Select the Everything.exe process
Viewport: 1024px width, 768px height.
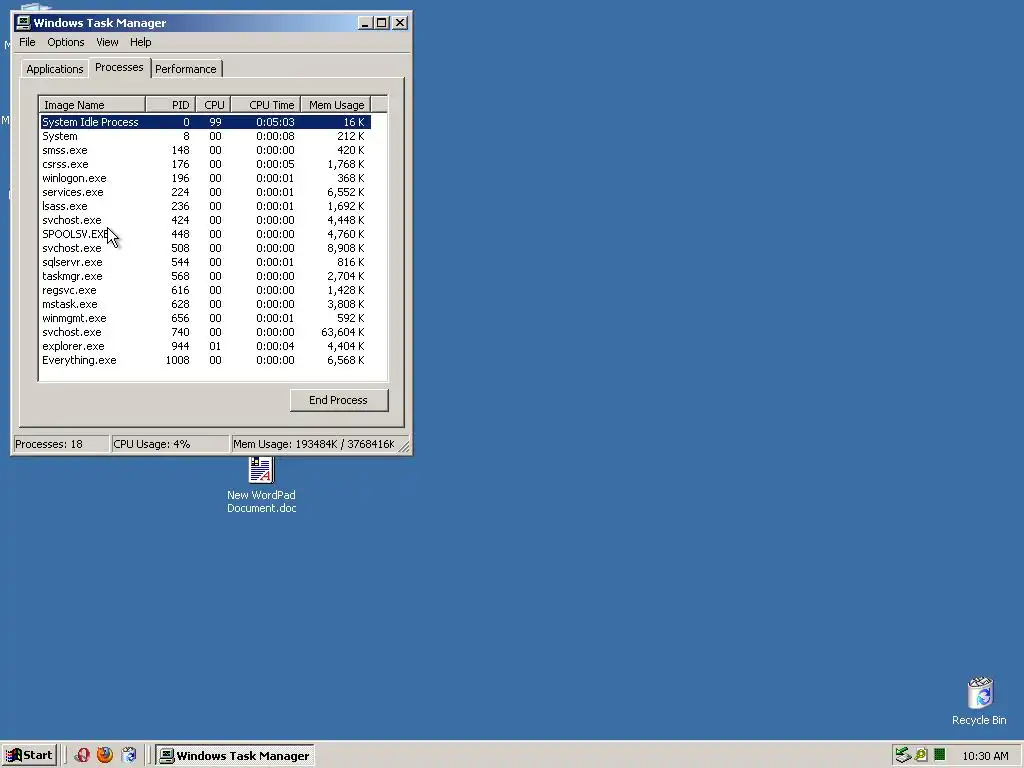pyautogui.click(x=205, y=360)
